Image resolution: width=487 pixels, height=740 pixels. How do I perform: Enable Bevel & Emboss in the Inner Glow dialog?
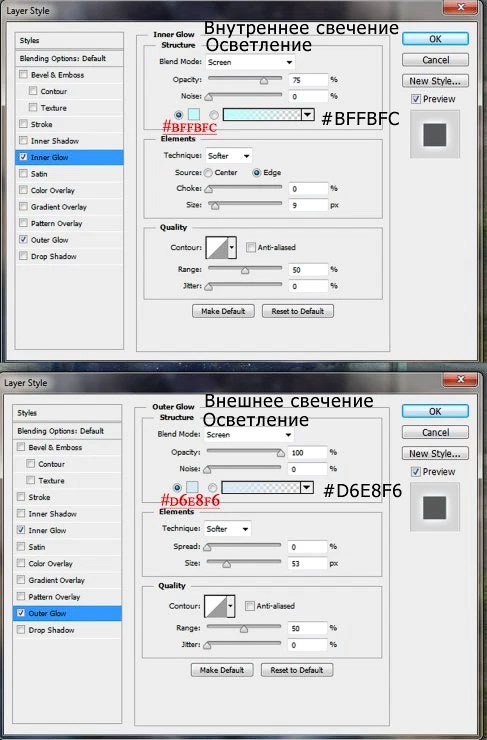(x=23, y=75)
